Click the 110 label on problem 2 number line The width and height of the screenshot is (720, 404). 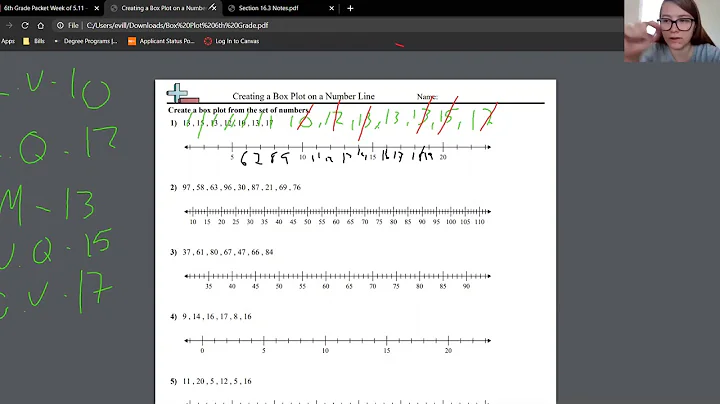[x=479, y=222]
